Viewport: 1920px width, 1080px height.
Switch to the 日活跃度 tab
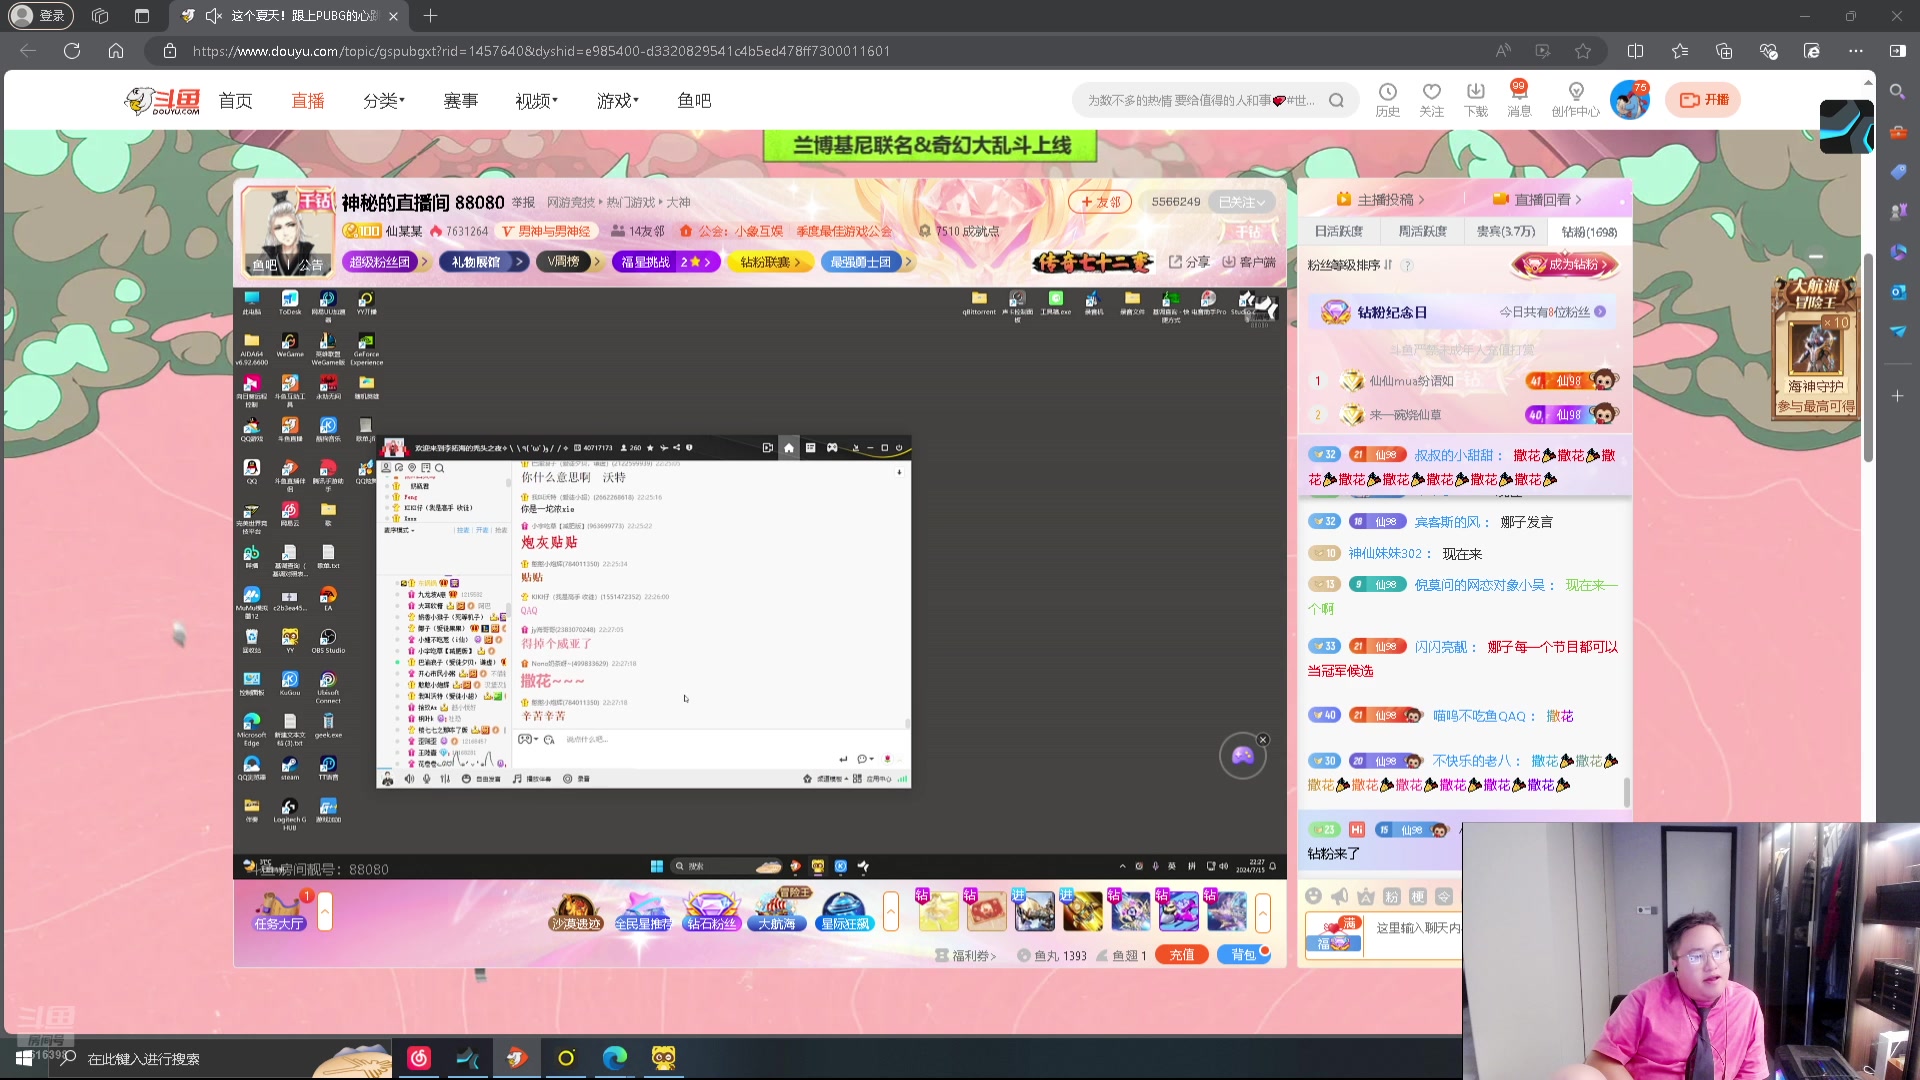pyautogui.click(x=1338, y=231)
